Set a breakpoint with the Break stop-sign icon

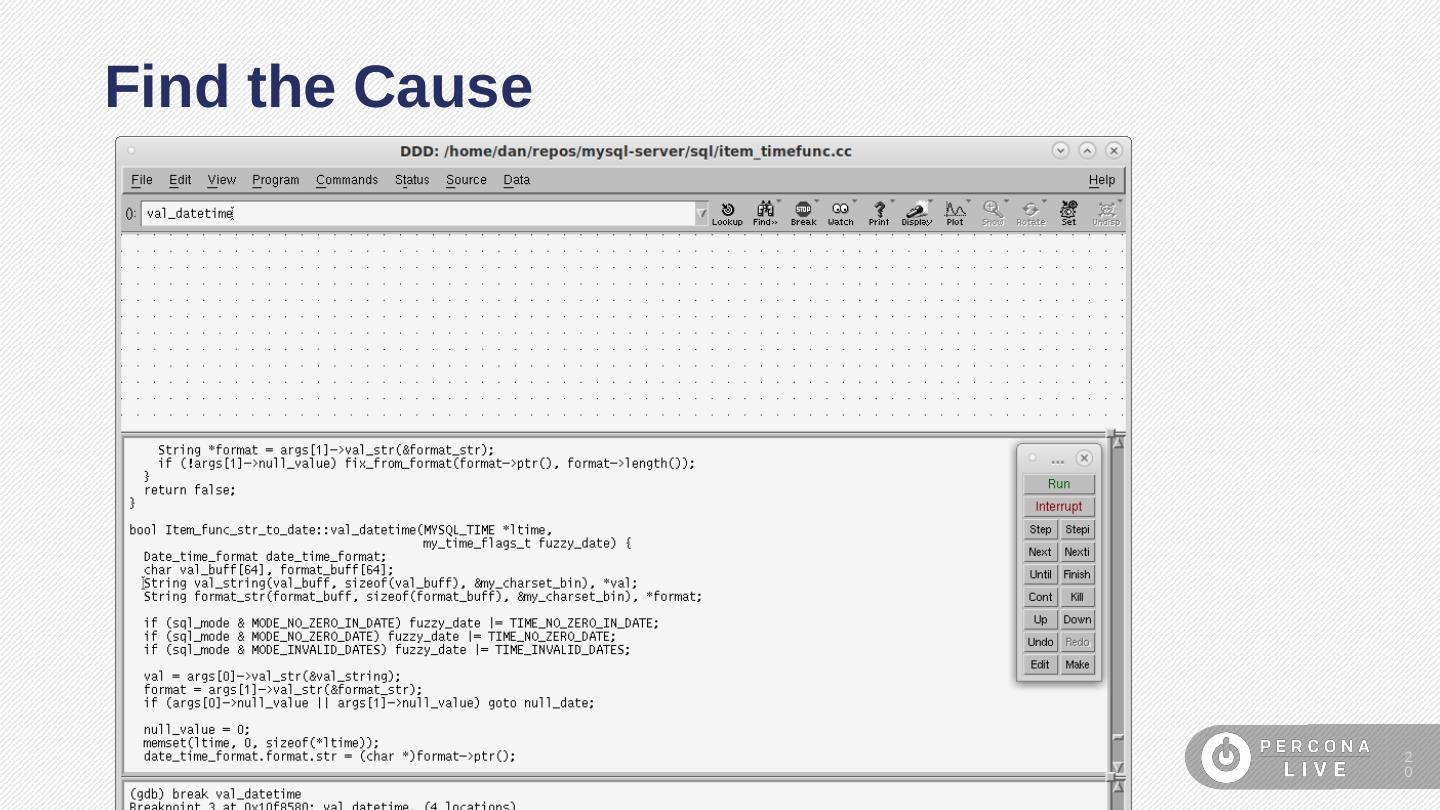pos(803,213)
